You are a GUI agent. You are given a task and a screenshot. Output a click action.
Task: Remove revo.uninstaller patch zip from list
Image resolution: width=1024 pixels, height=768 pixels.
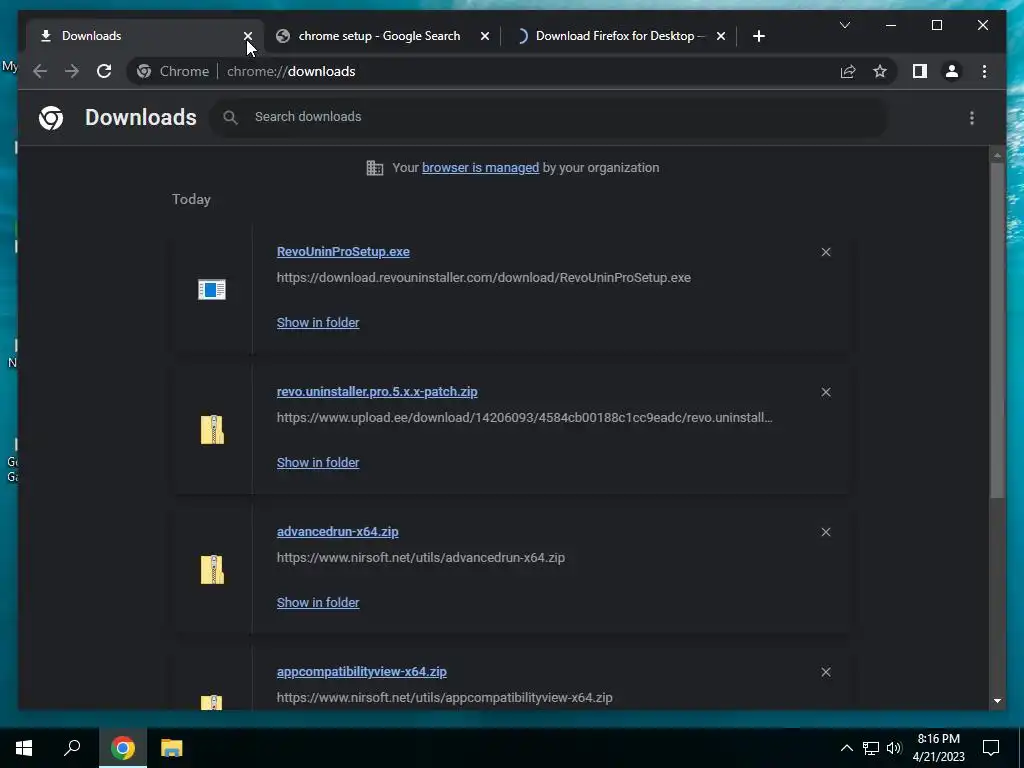pos(826,392)
